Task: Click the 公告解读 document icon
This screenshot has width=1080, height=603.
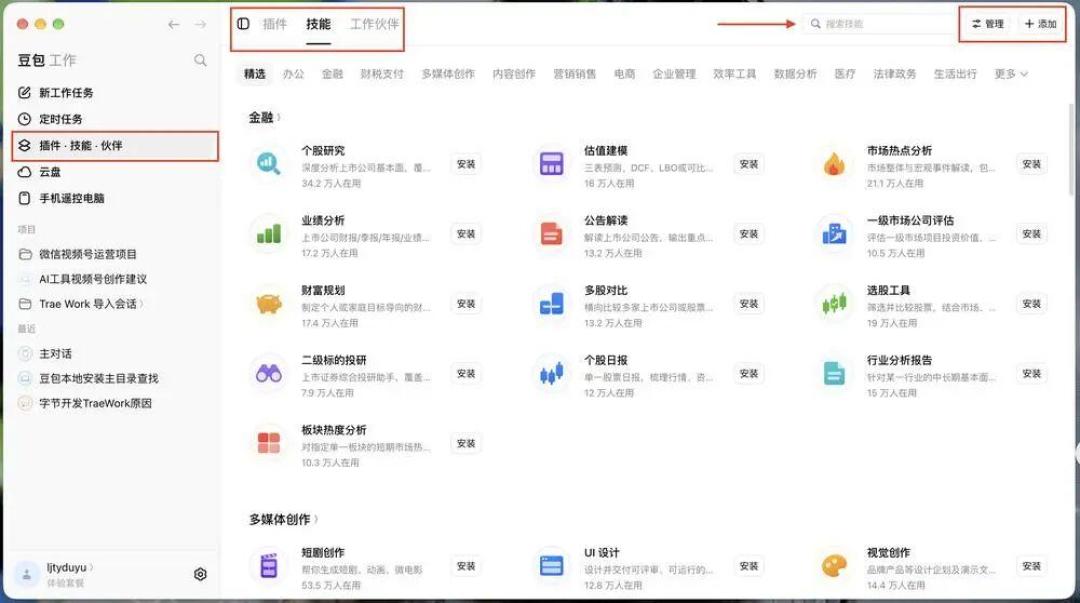Action: pyautogui.click(x=552, y=234)
